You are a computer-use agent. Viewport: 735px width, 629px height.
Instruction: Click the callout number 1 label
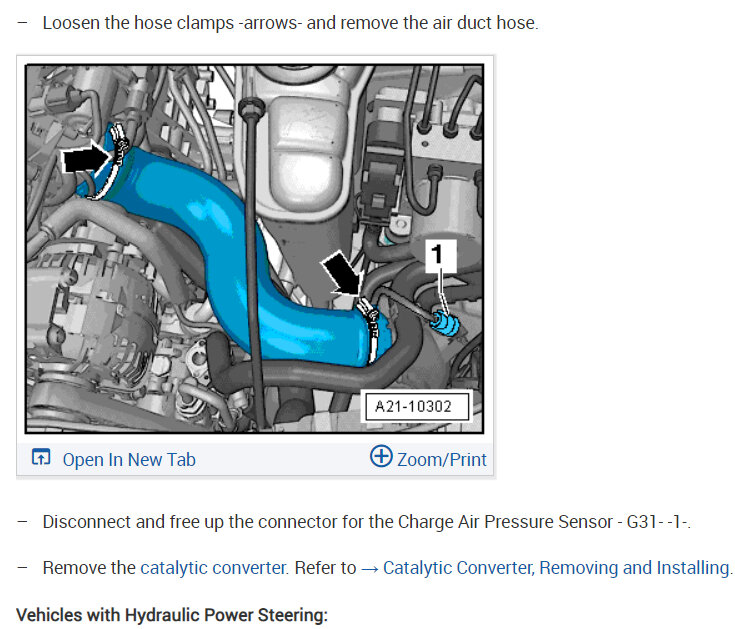pos(435,255)
